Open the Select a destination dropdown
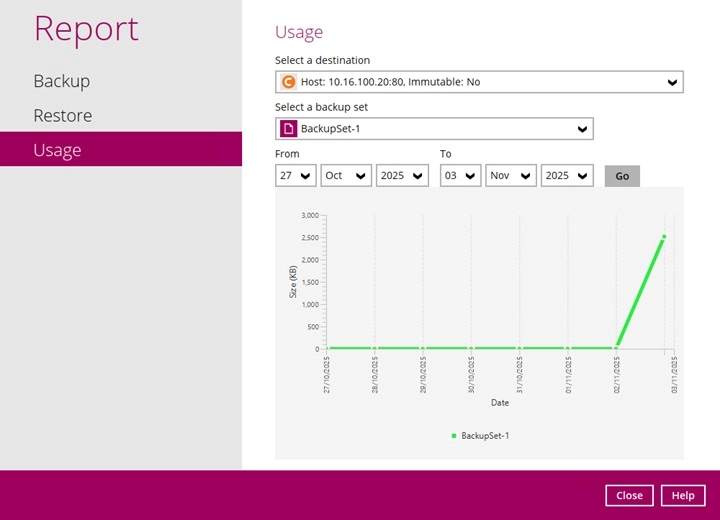The height and width of the screenshot is (520, 720). point(478,82)
